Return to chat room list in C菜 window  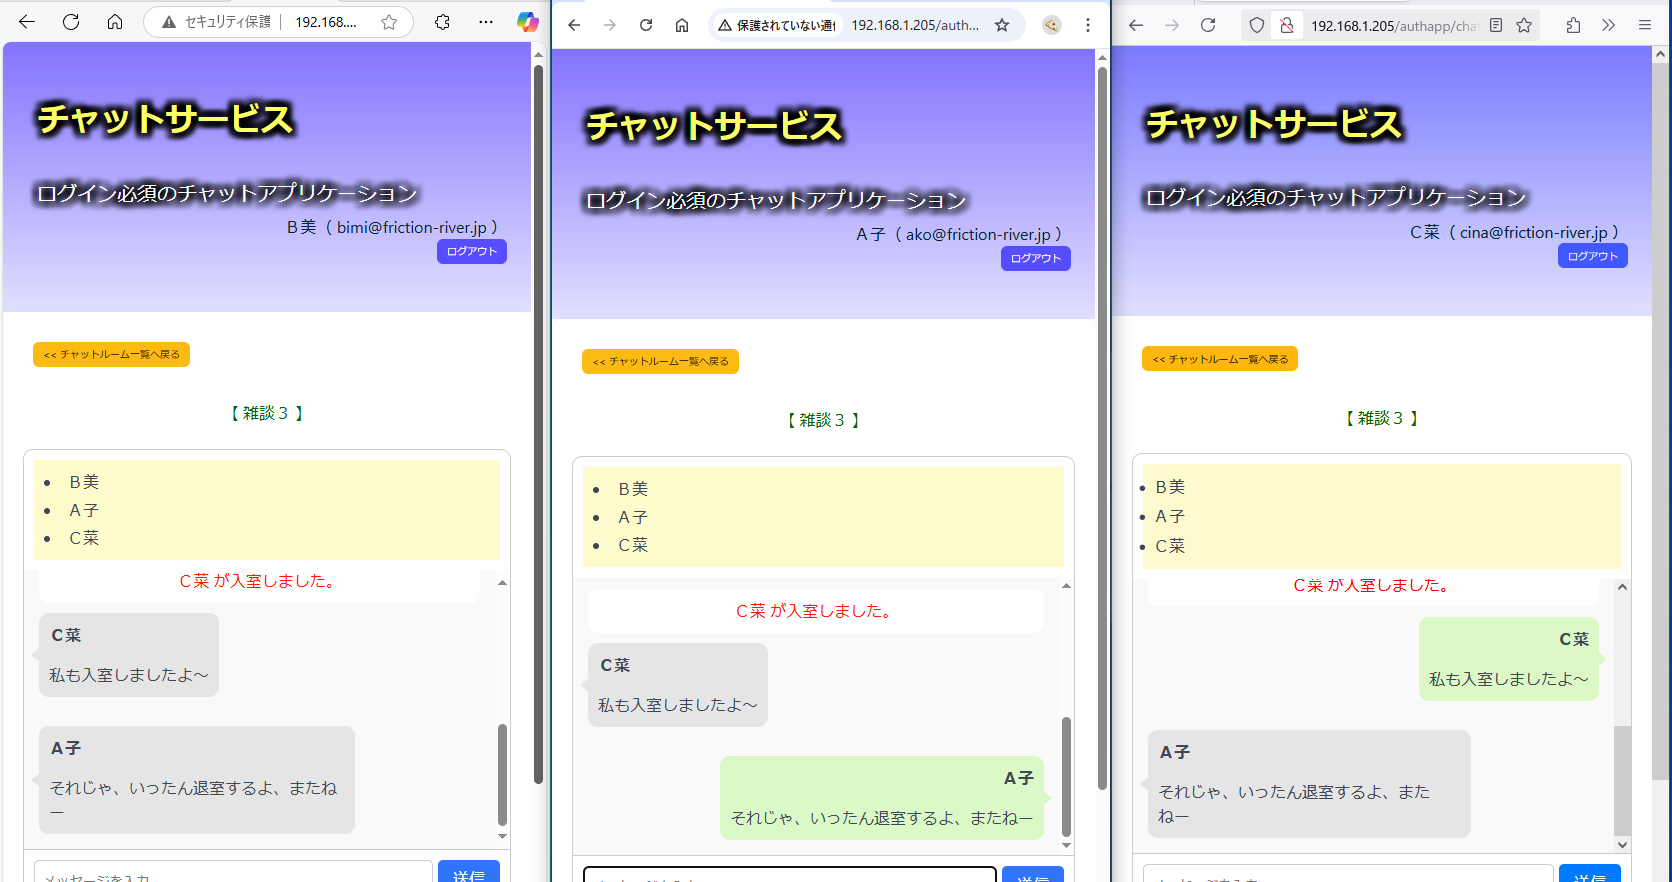click(x=1219, y=359)
